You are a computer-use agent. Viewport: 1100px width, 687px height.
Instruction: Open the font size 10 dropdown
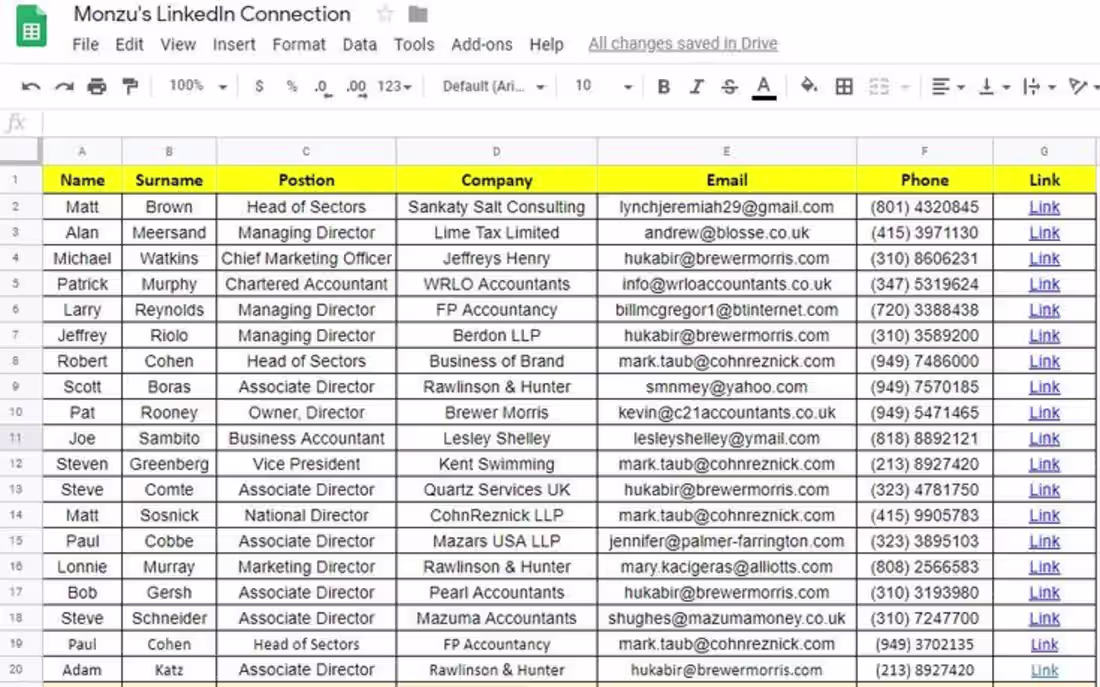tap(603, 86)
